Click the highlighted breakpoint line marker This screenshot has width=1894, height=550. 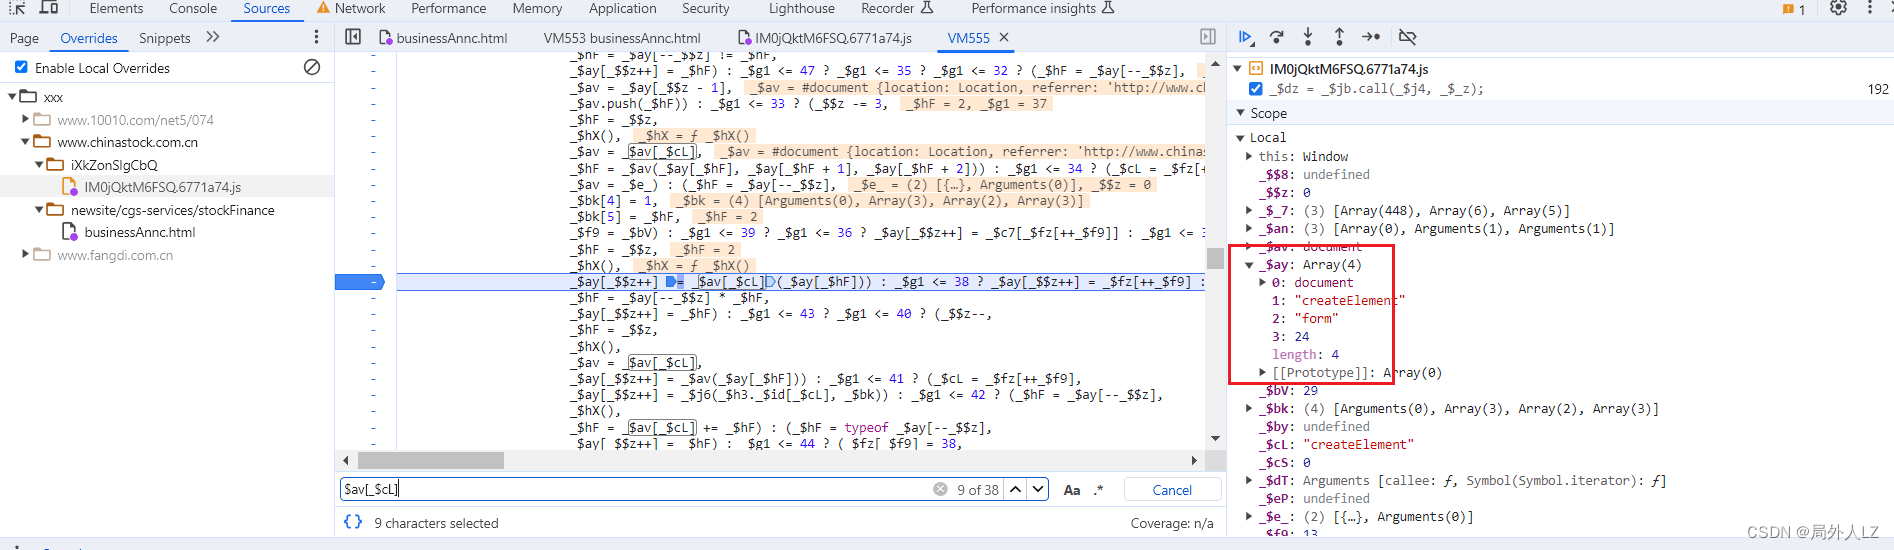pos(360,282)
